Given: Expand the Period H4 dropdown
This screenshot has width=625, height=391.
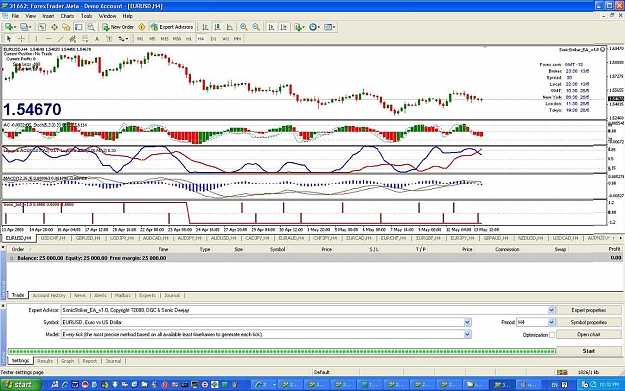Looking at the screenshot, I should point(551,322).
